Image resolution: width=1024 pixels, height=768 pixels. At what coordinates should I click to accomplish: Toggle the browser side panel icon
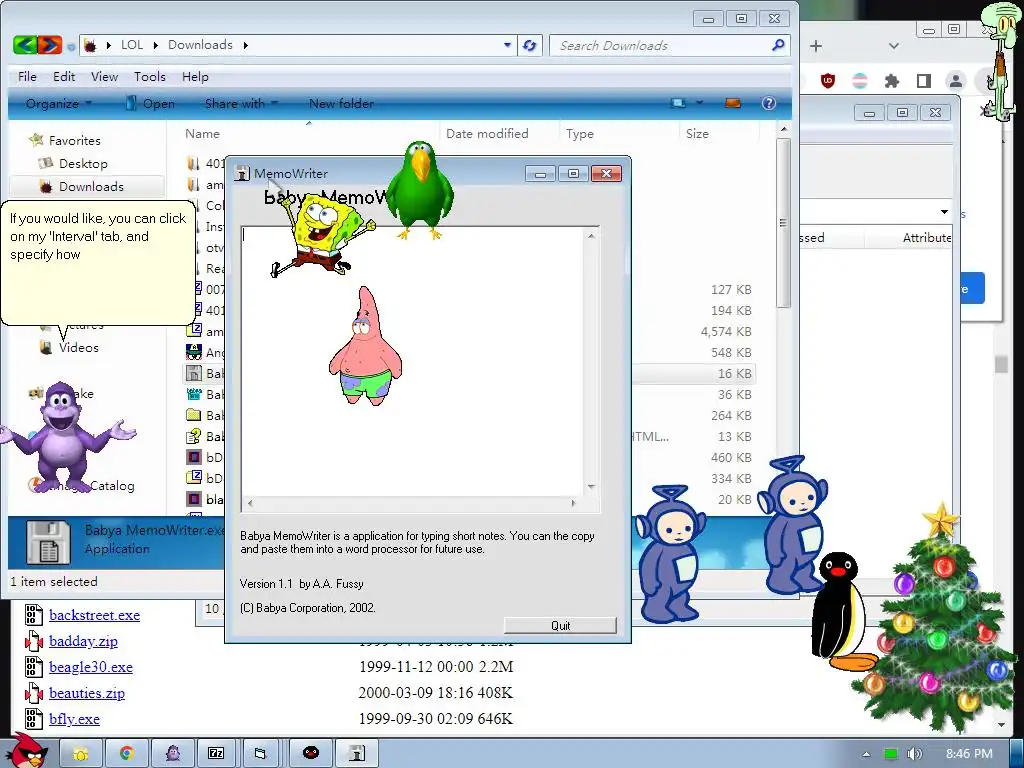click(x=923, y=81)
